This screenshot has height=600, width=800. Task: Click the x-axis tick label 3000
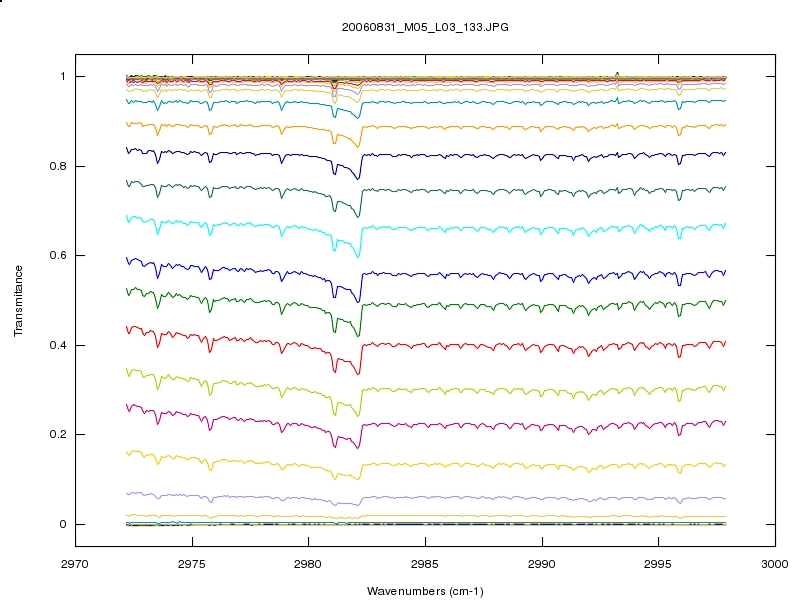[775, 564]
